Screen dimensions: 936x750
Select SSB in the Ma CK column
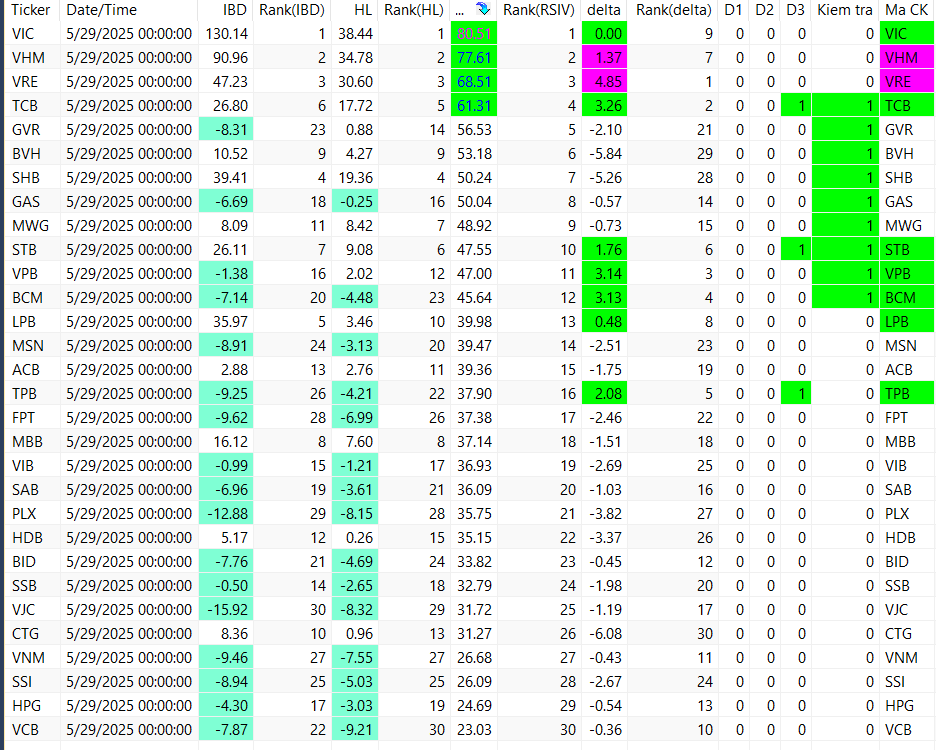897,585
